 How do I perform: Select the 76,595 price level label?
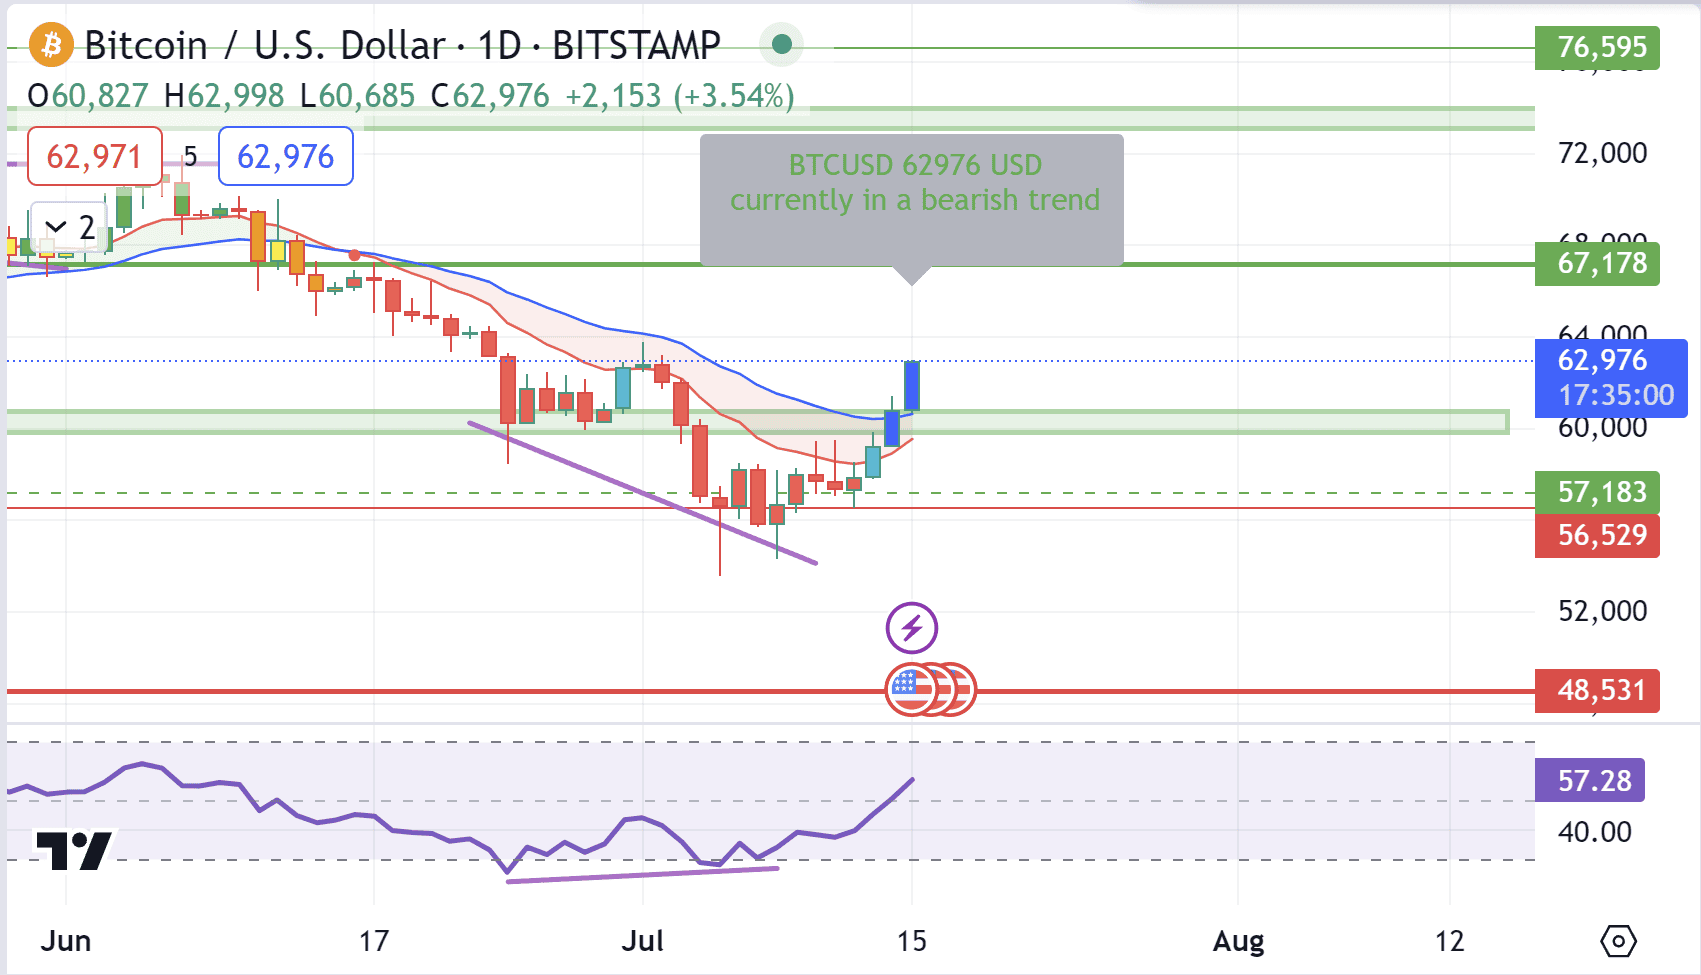[1597, 47]
